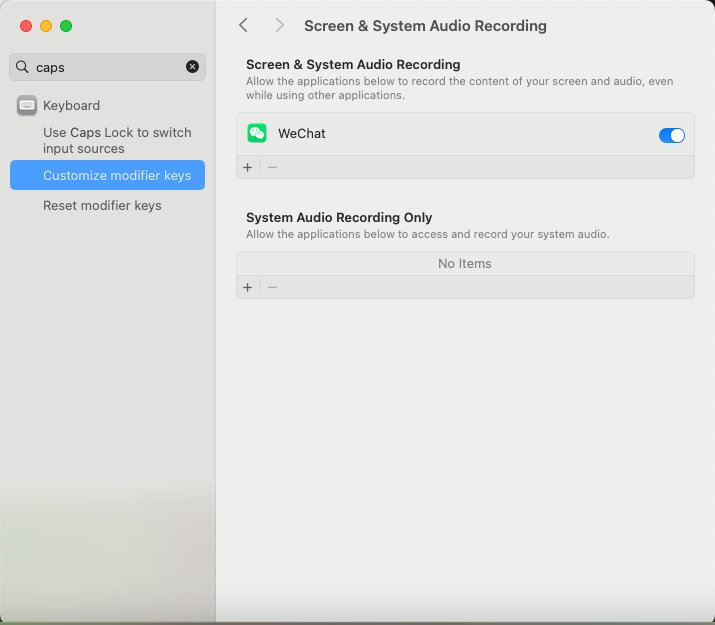Remove app from Screen & System Audio Recording list
Viewport: 715px width, 625px height.
pyautogui.click(x=272, y=167)
